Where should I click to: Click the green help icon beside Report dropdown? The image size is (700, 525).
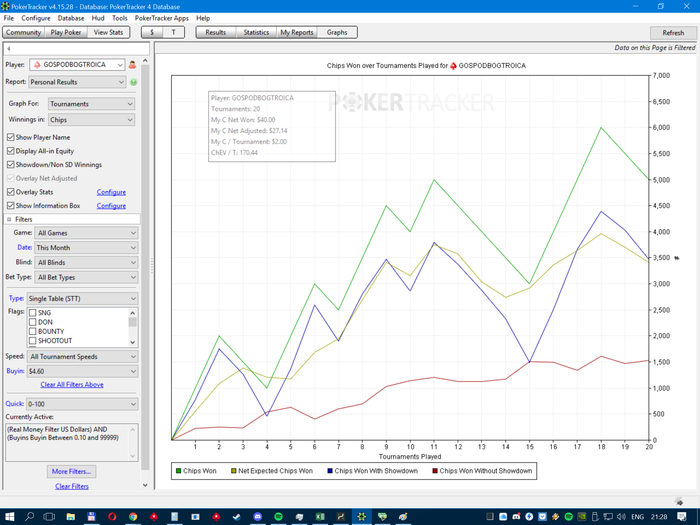[x=133, y=82]
